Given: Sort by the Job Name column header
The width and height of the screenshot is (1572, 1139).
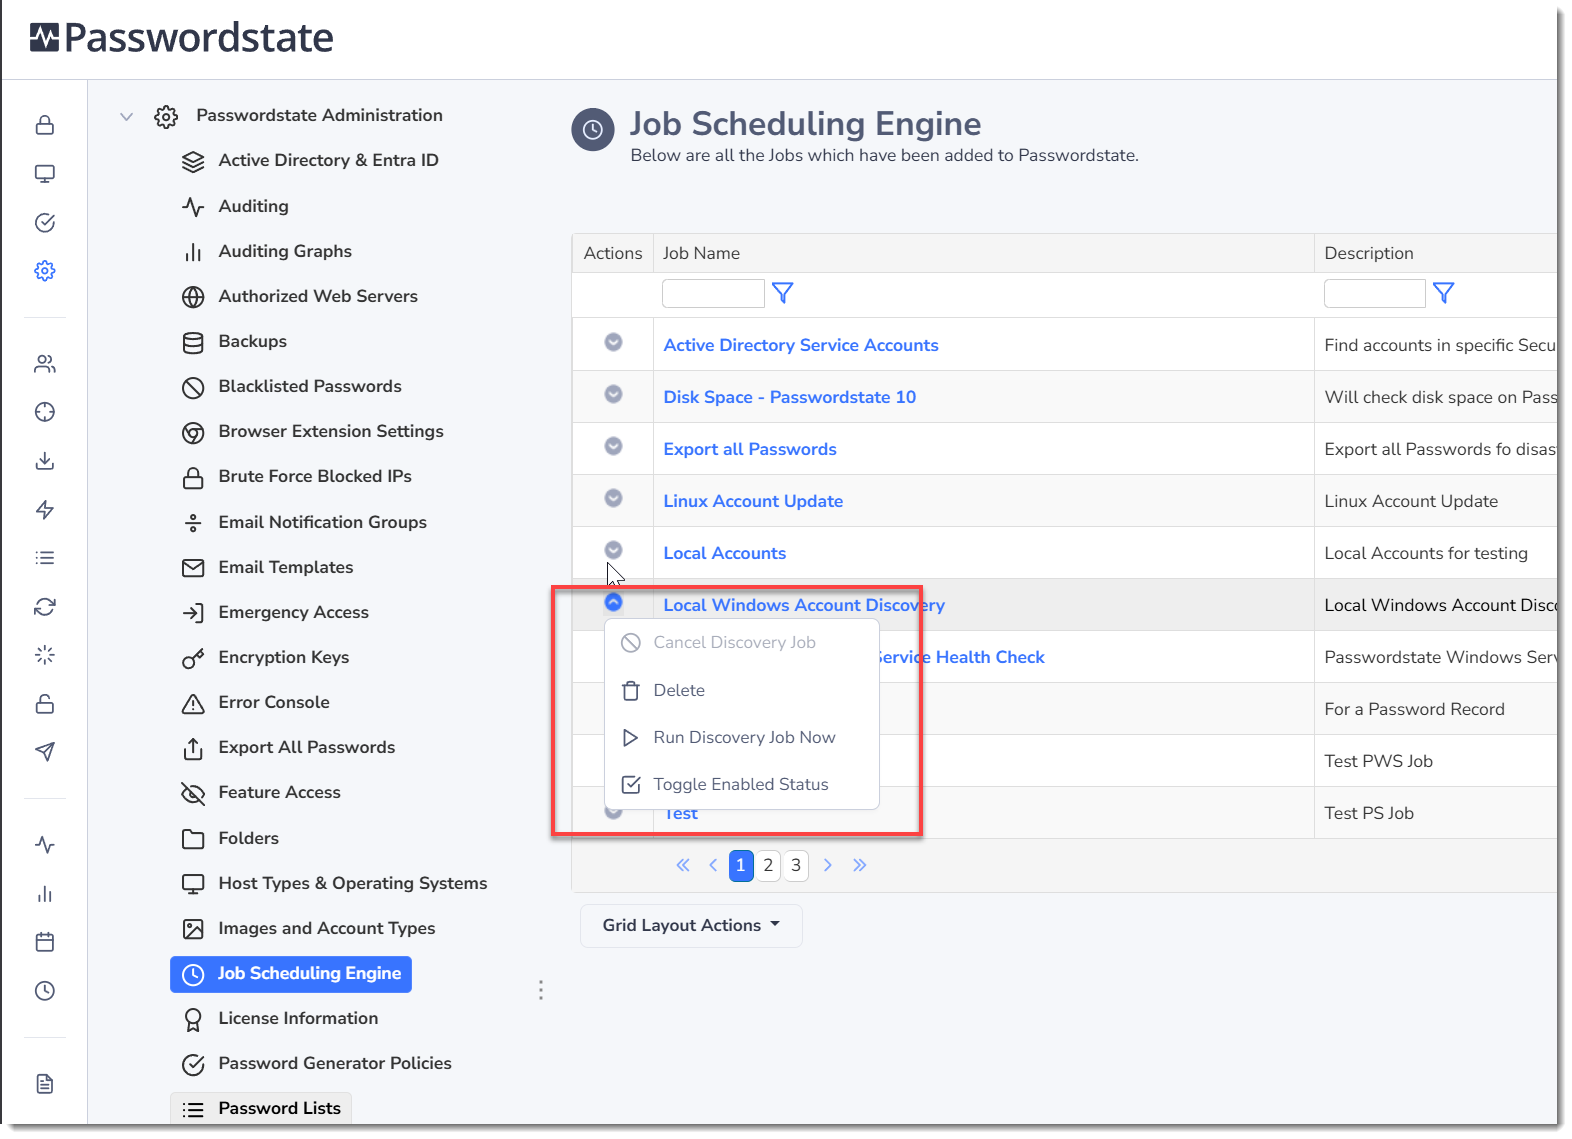Looking at the screenshot, I should [701, 254].
